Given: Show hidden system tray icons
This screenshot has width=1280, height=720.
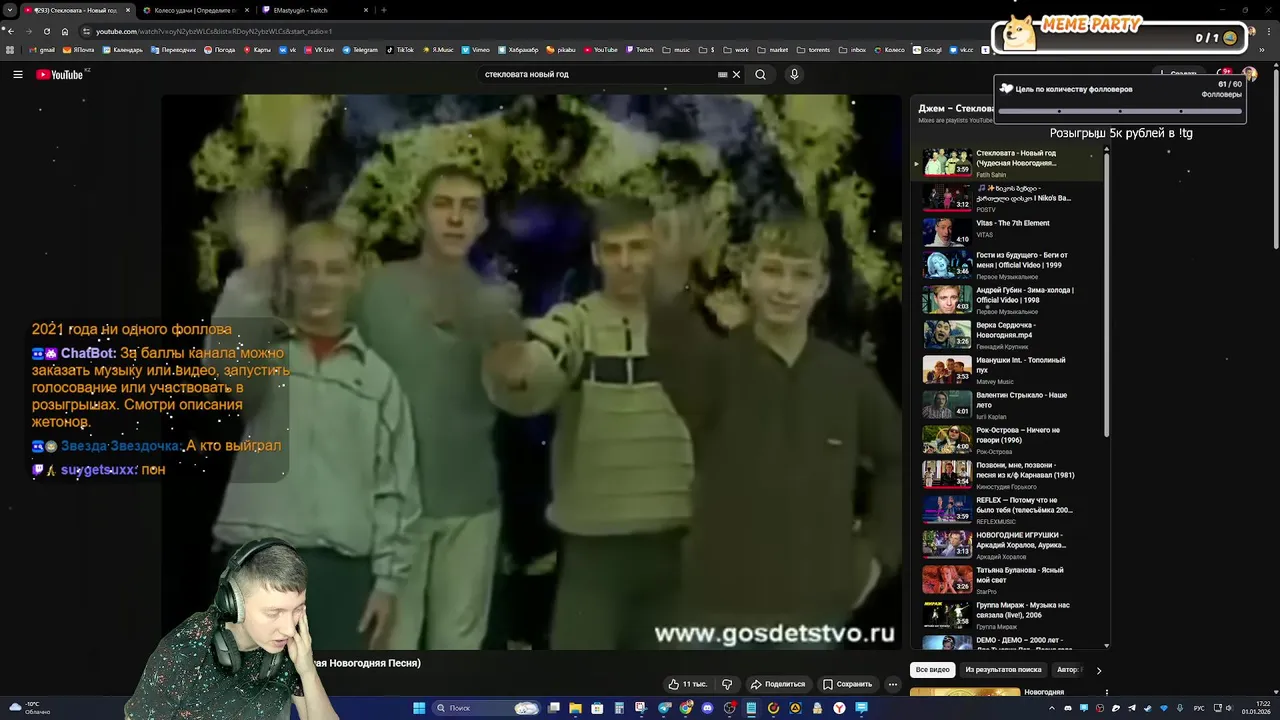Looking at the screenshot, I should click(x=1052, y=708).
